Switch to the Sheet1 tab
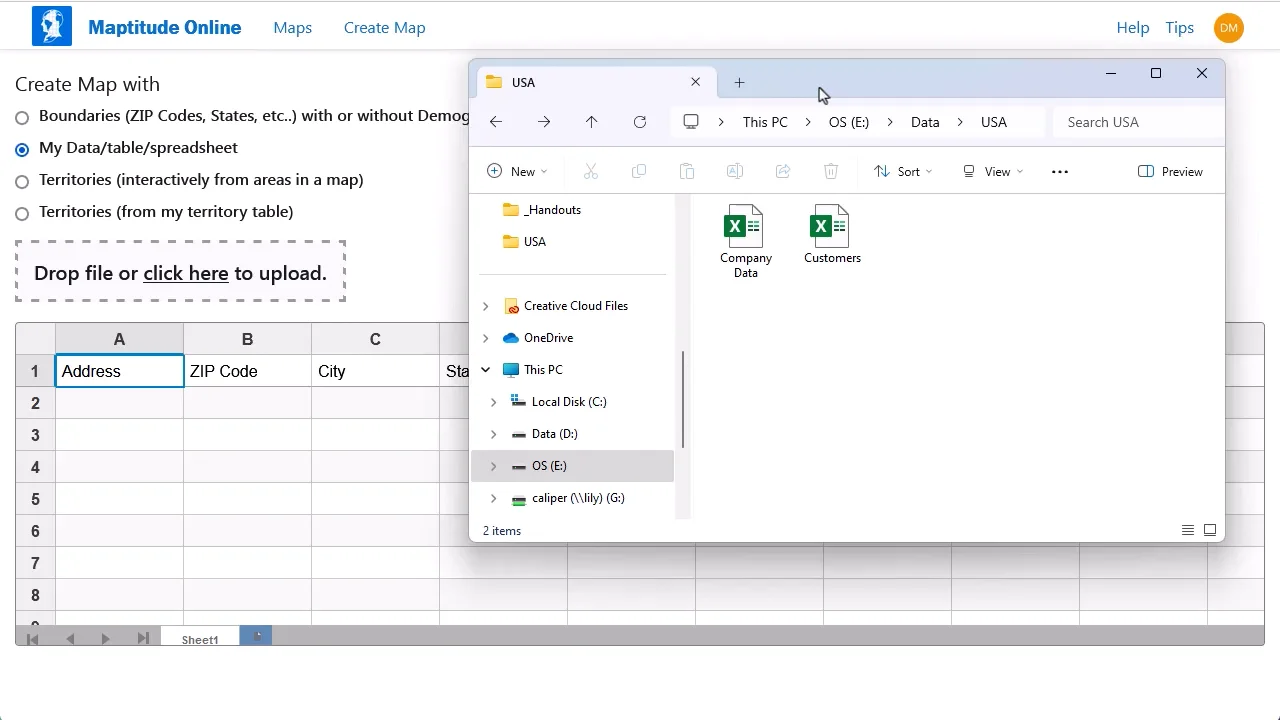The height and width of the screenshot is (720, 1280). (x=200, y=639)
